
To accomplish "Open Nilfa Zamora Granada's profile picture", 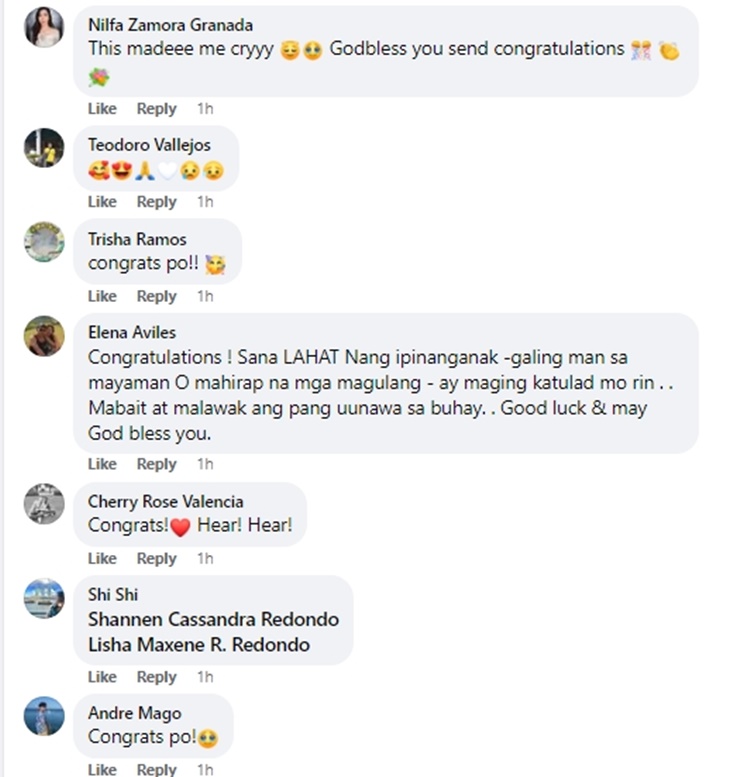I will pos(44,27).
